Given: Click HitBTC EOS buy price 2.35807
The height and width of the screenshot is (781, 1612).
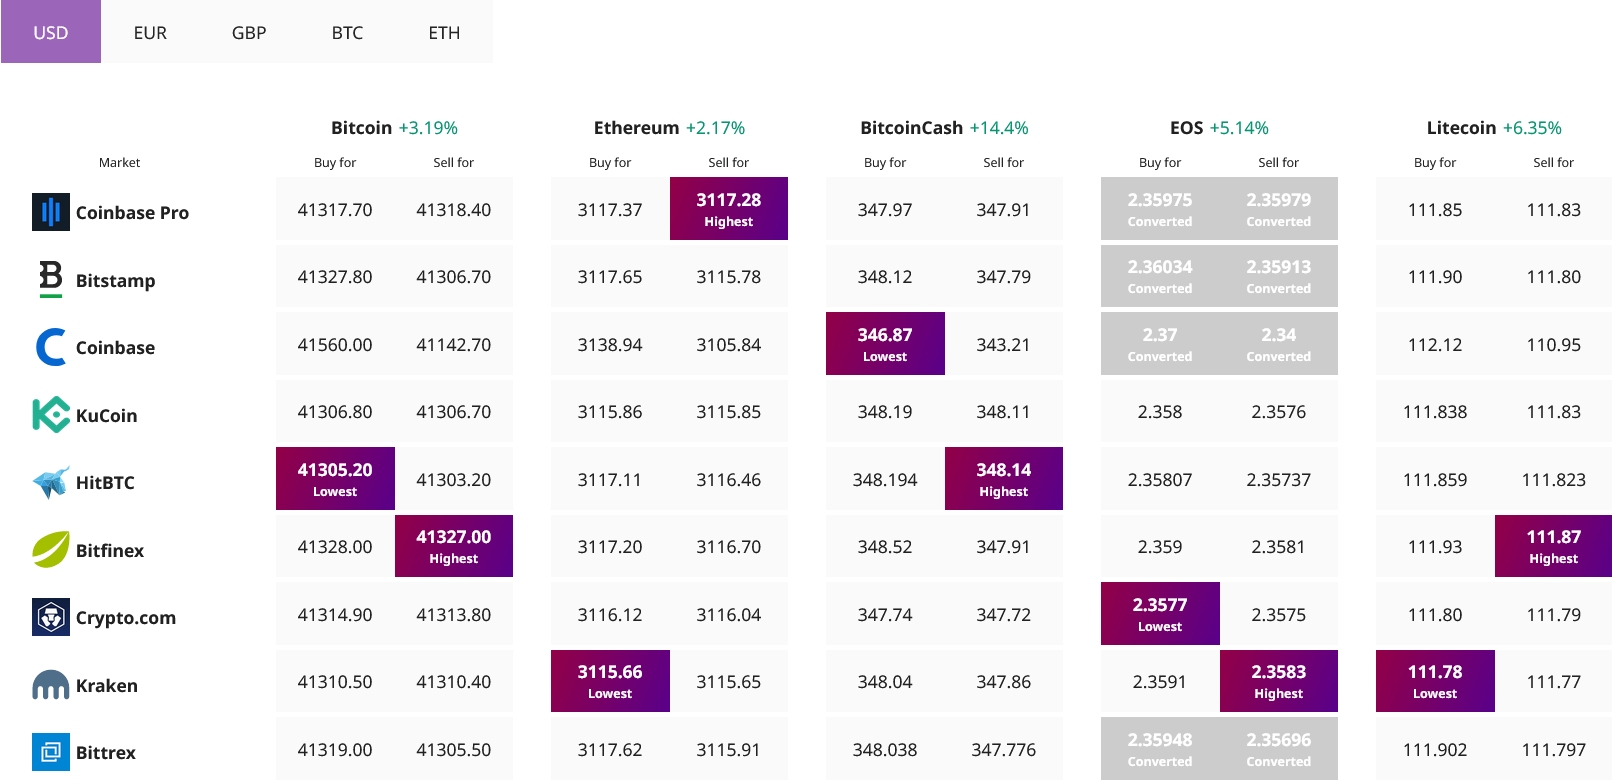Looking at the screenshot, I should (x=1160, y=479).
